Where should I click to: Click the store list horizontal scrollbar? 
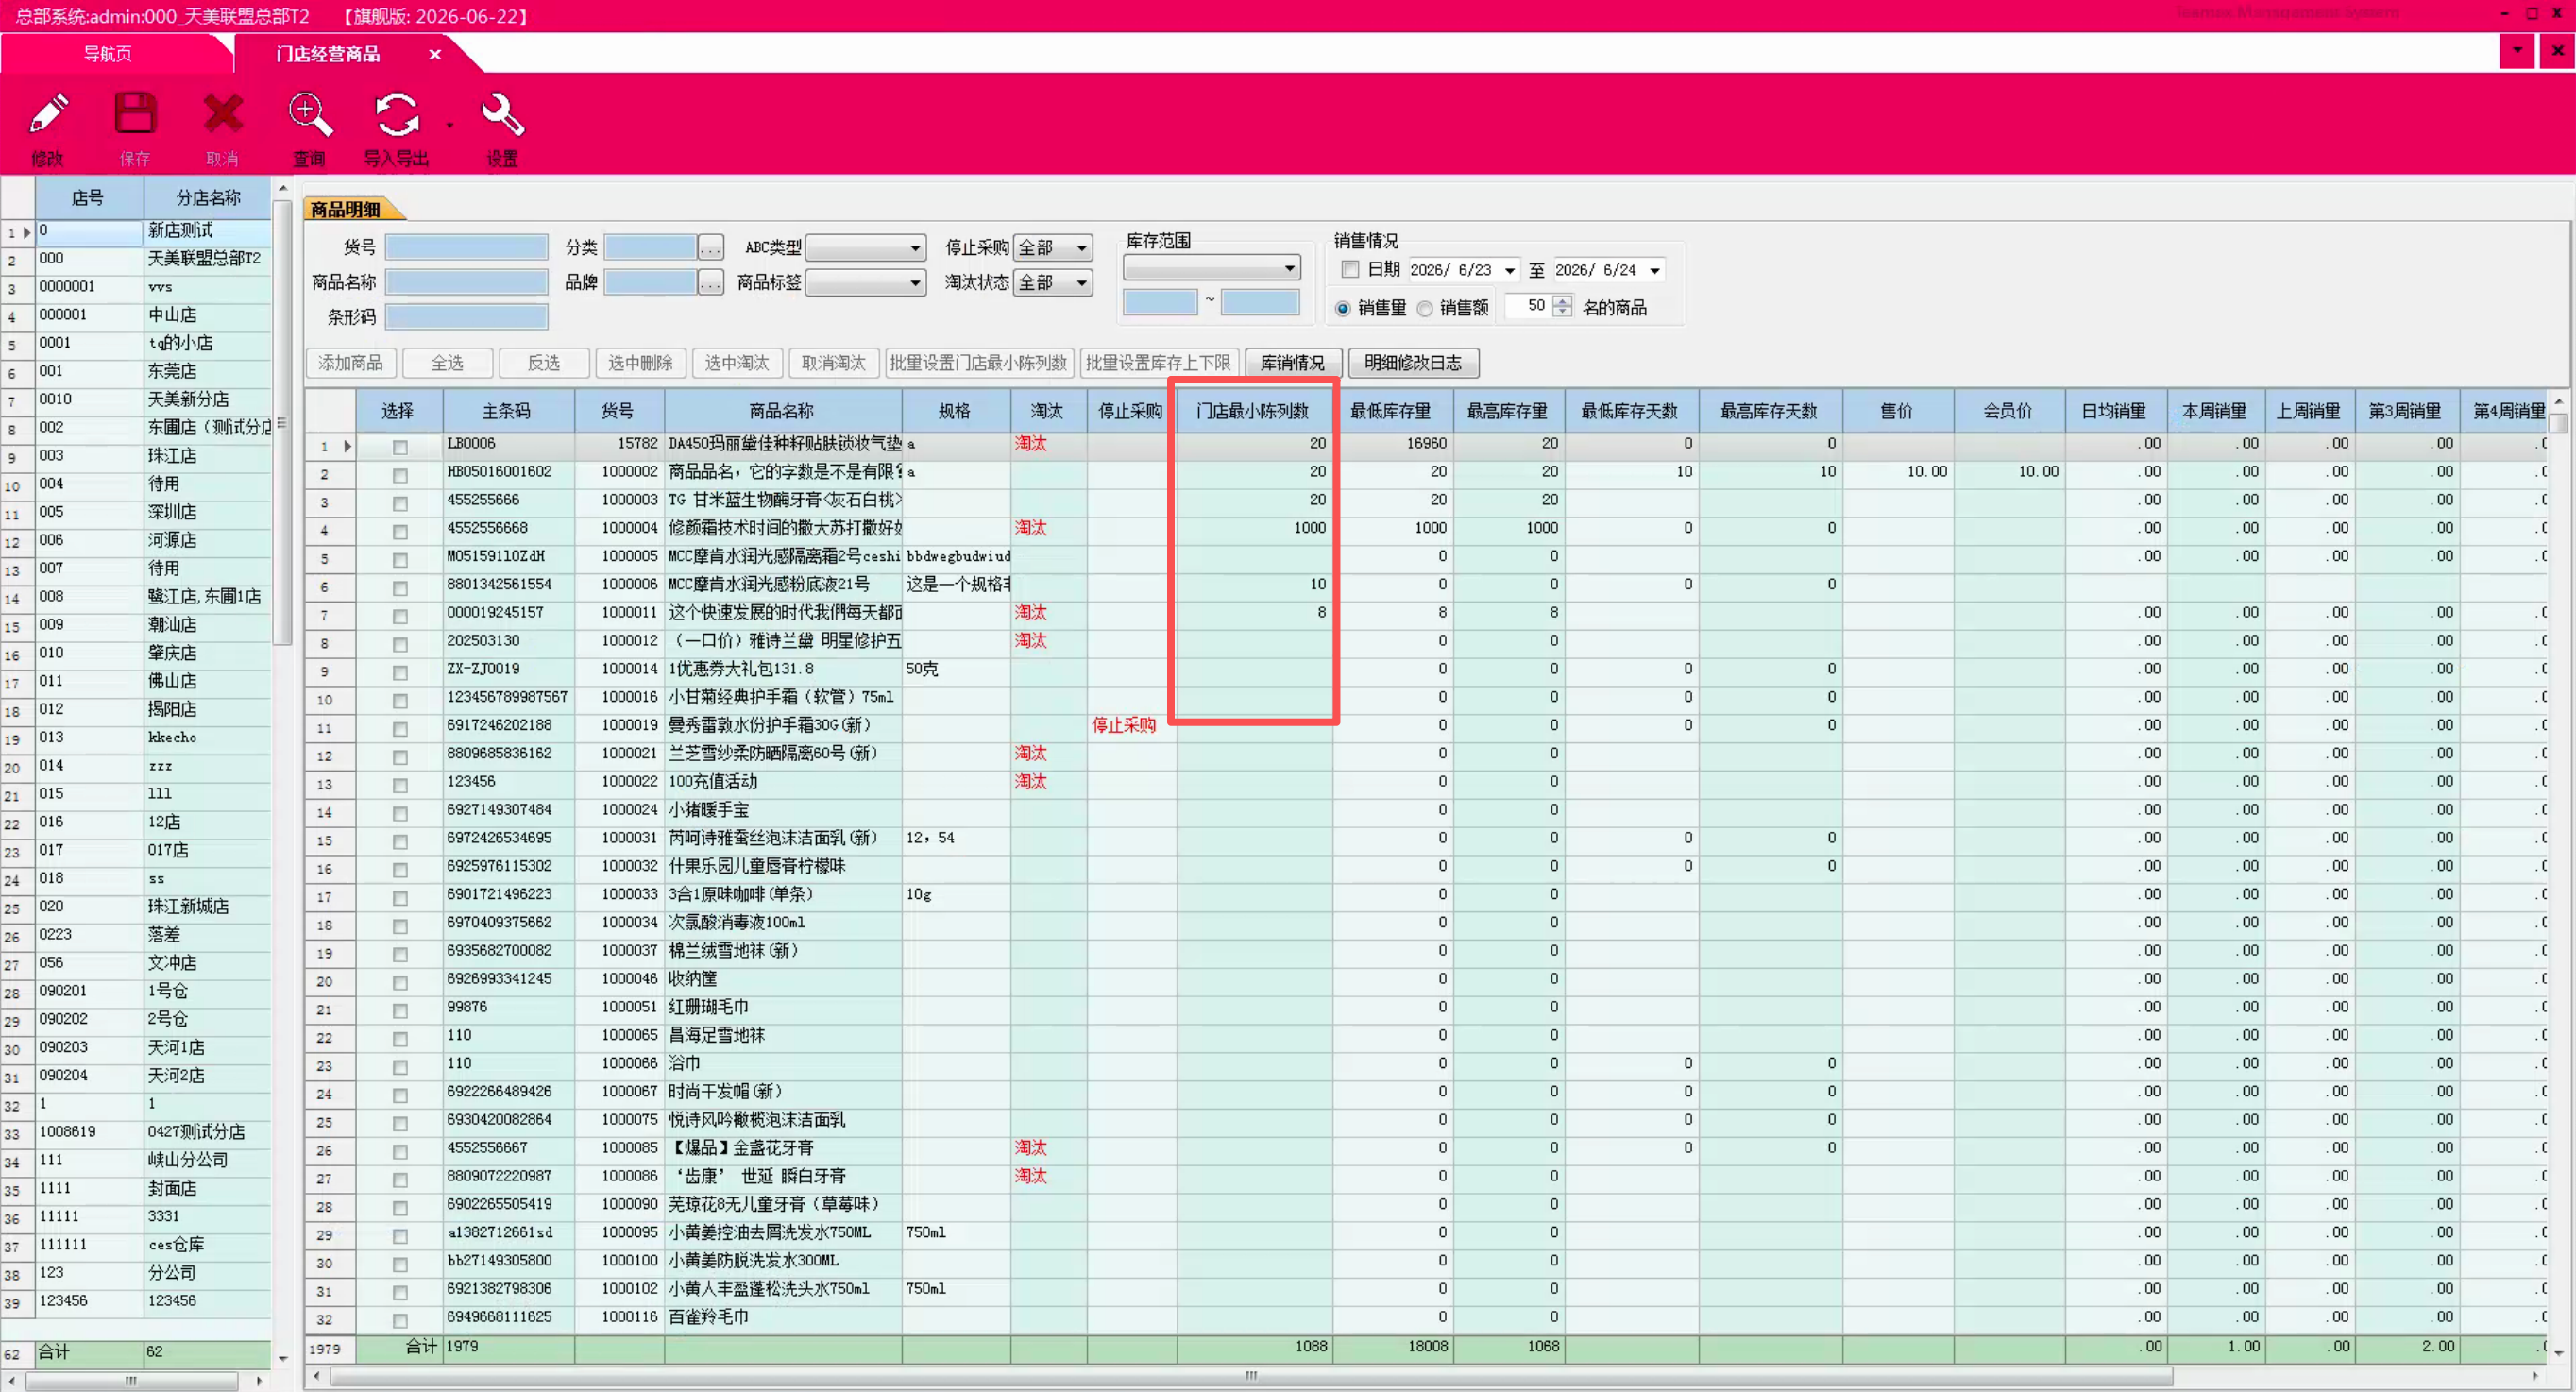click(x=131, y=1381)
